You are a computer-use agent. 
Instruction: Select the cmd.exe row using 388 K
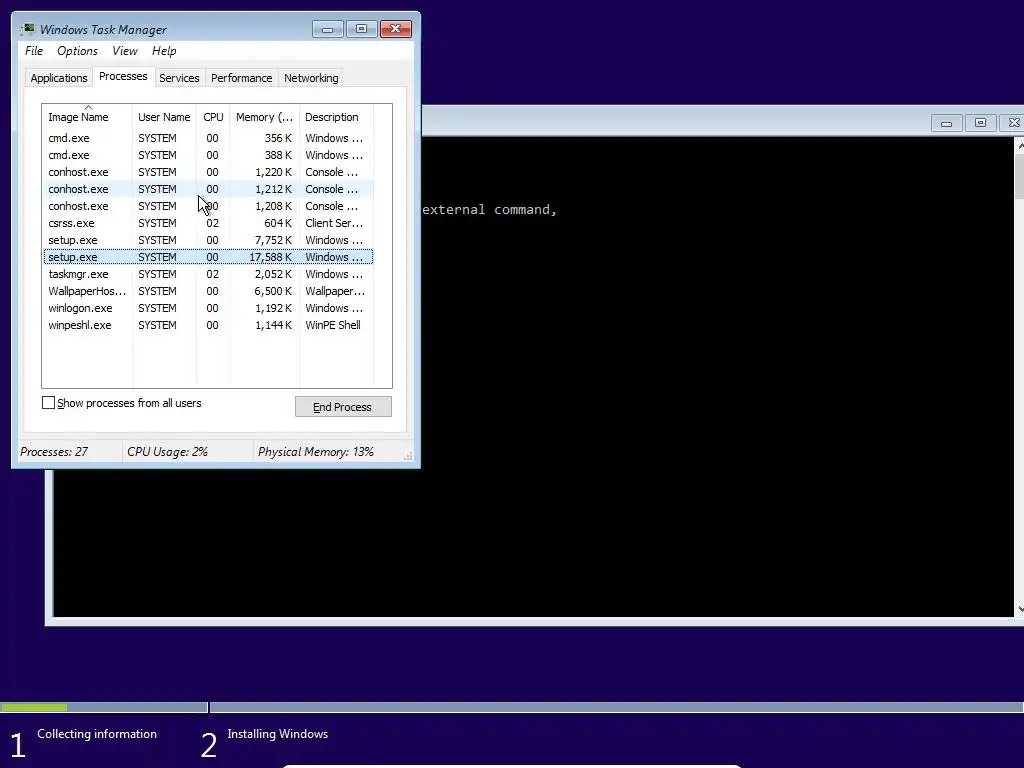coord(208,155)
